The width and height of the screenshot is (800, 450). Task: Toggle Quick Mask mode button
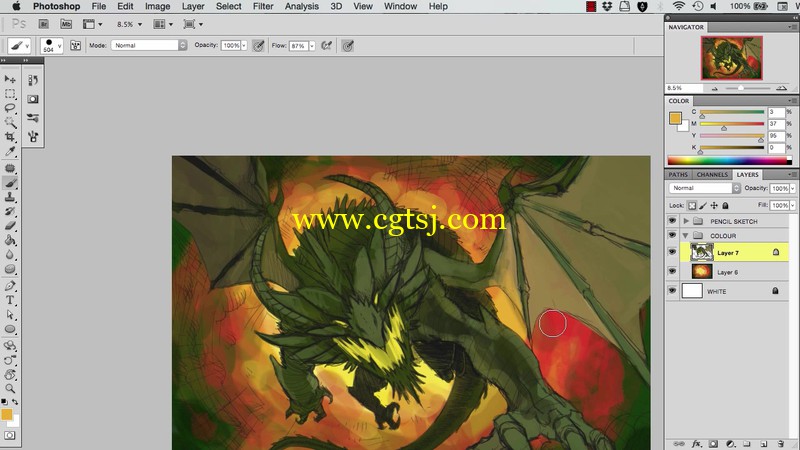click(10, 435)
